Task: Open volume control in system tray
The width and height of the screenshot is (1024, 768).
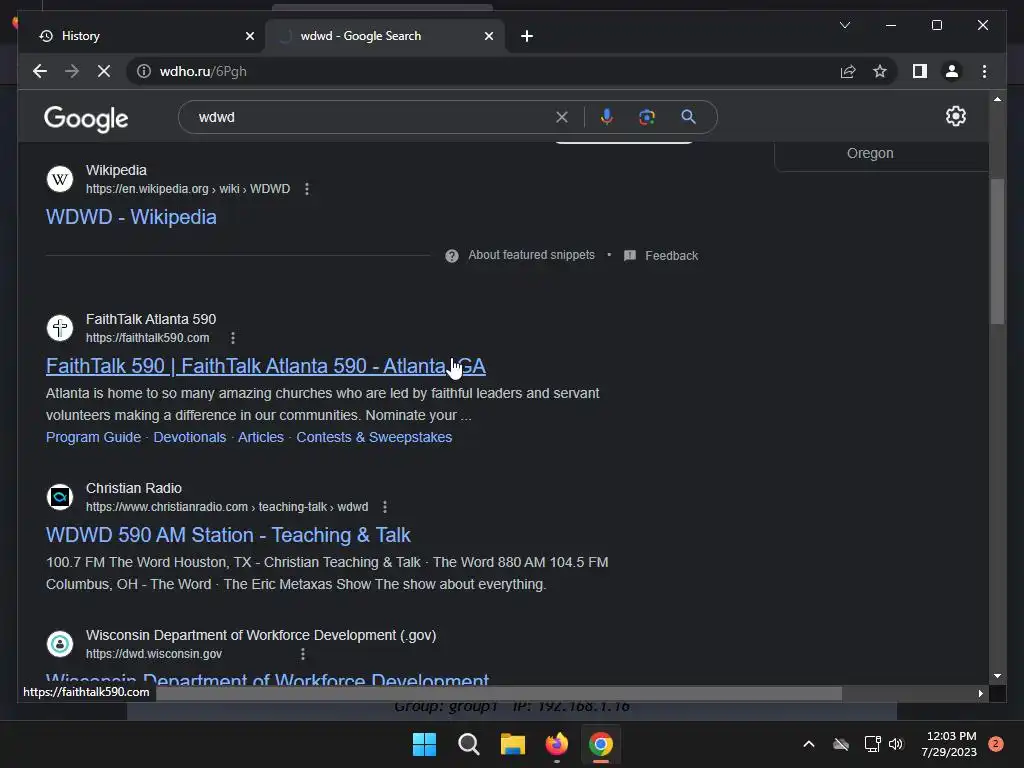Action: (896, 744)
